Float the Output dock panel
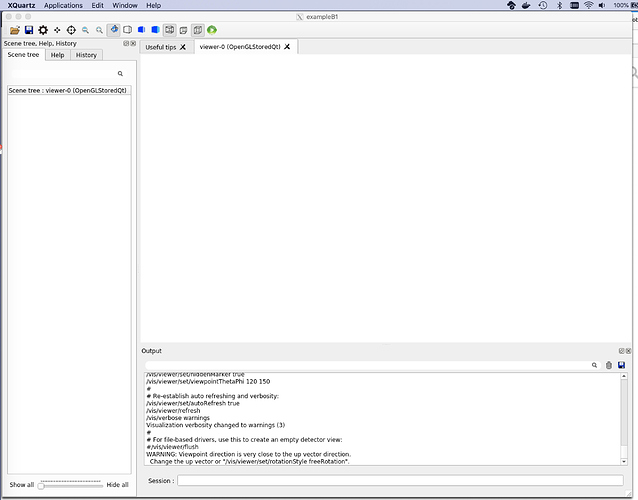The image size is (638, 500). coord(621,351)
